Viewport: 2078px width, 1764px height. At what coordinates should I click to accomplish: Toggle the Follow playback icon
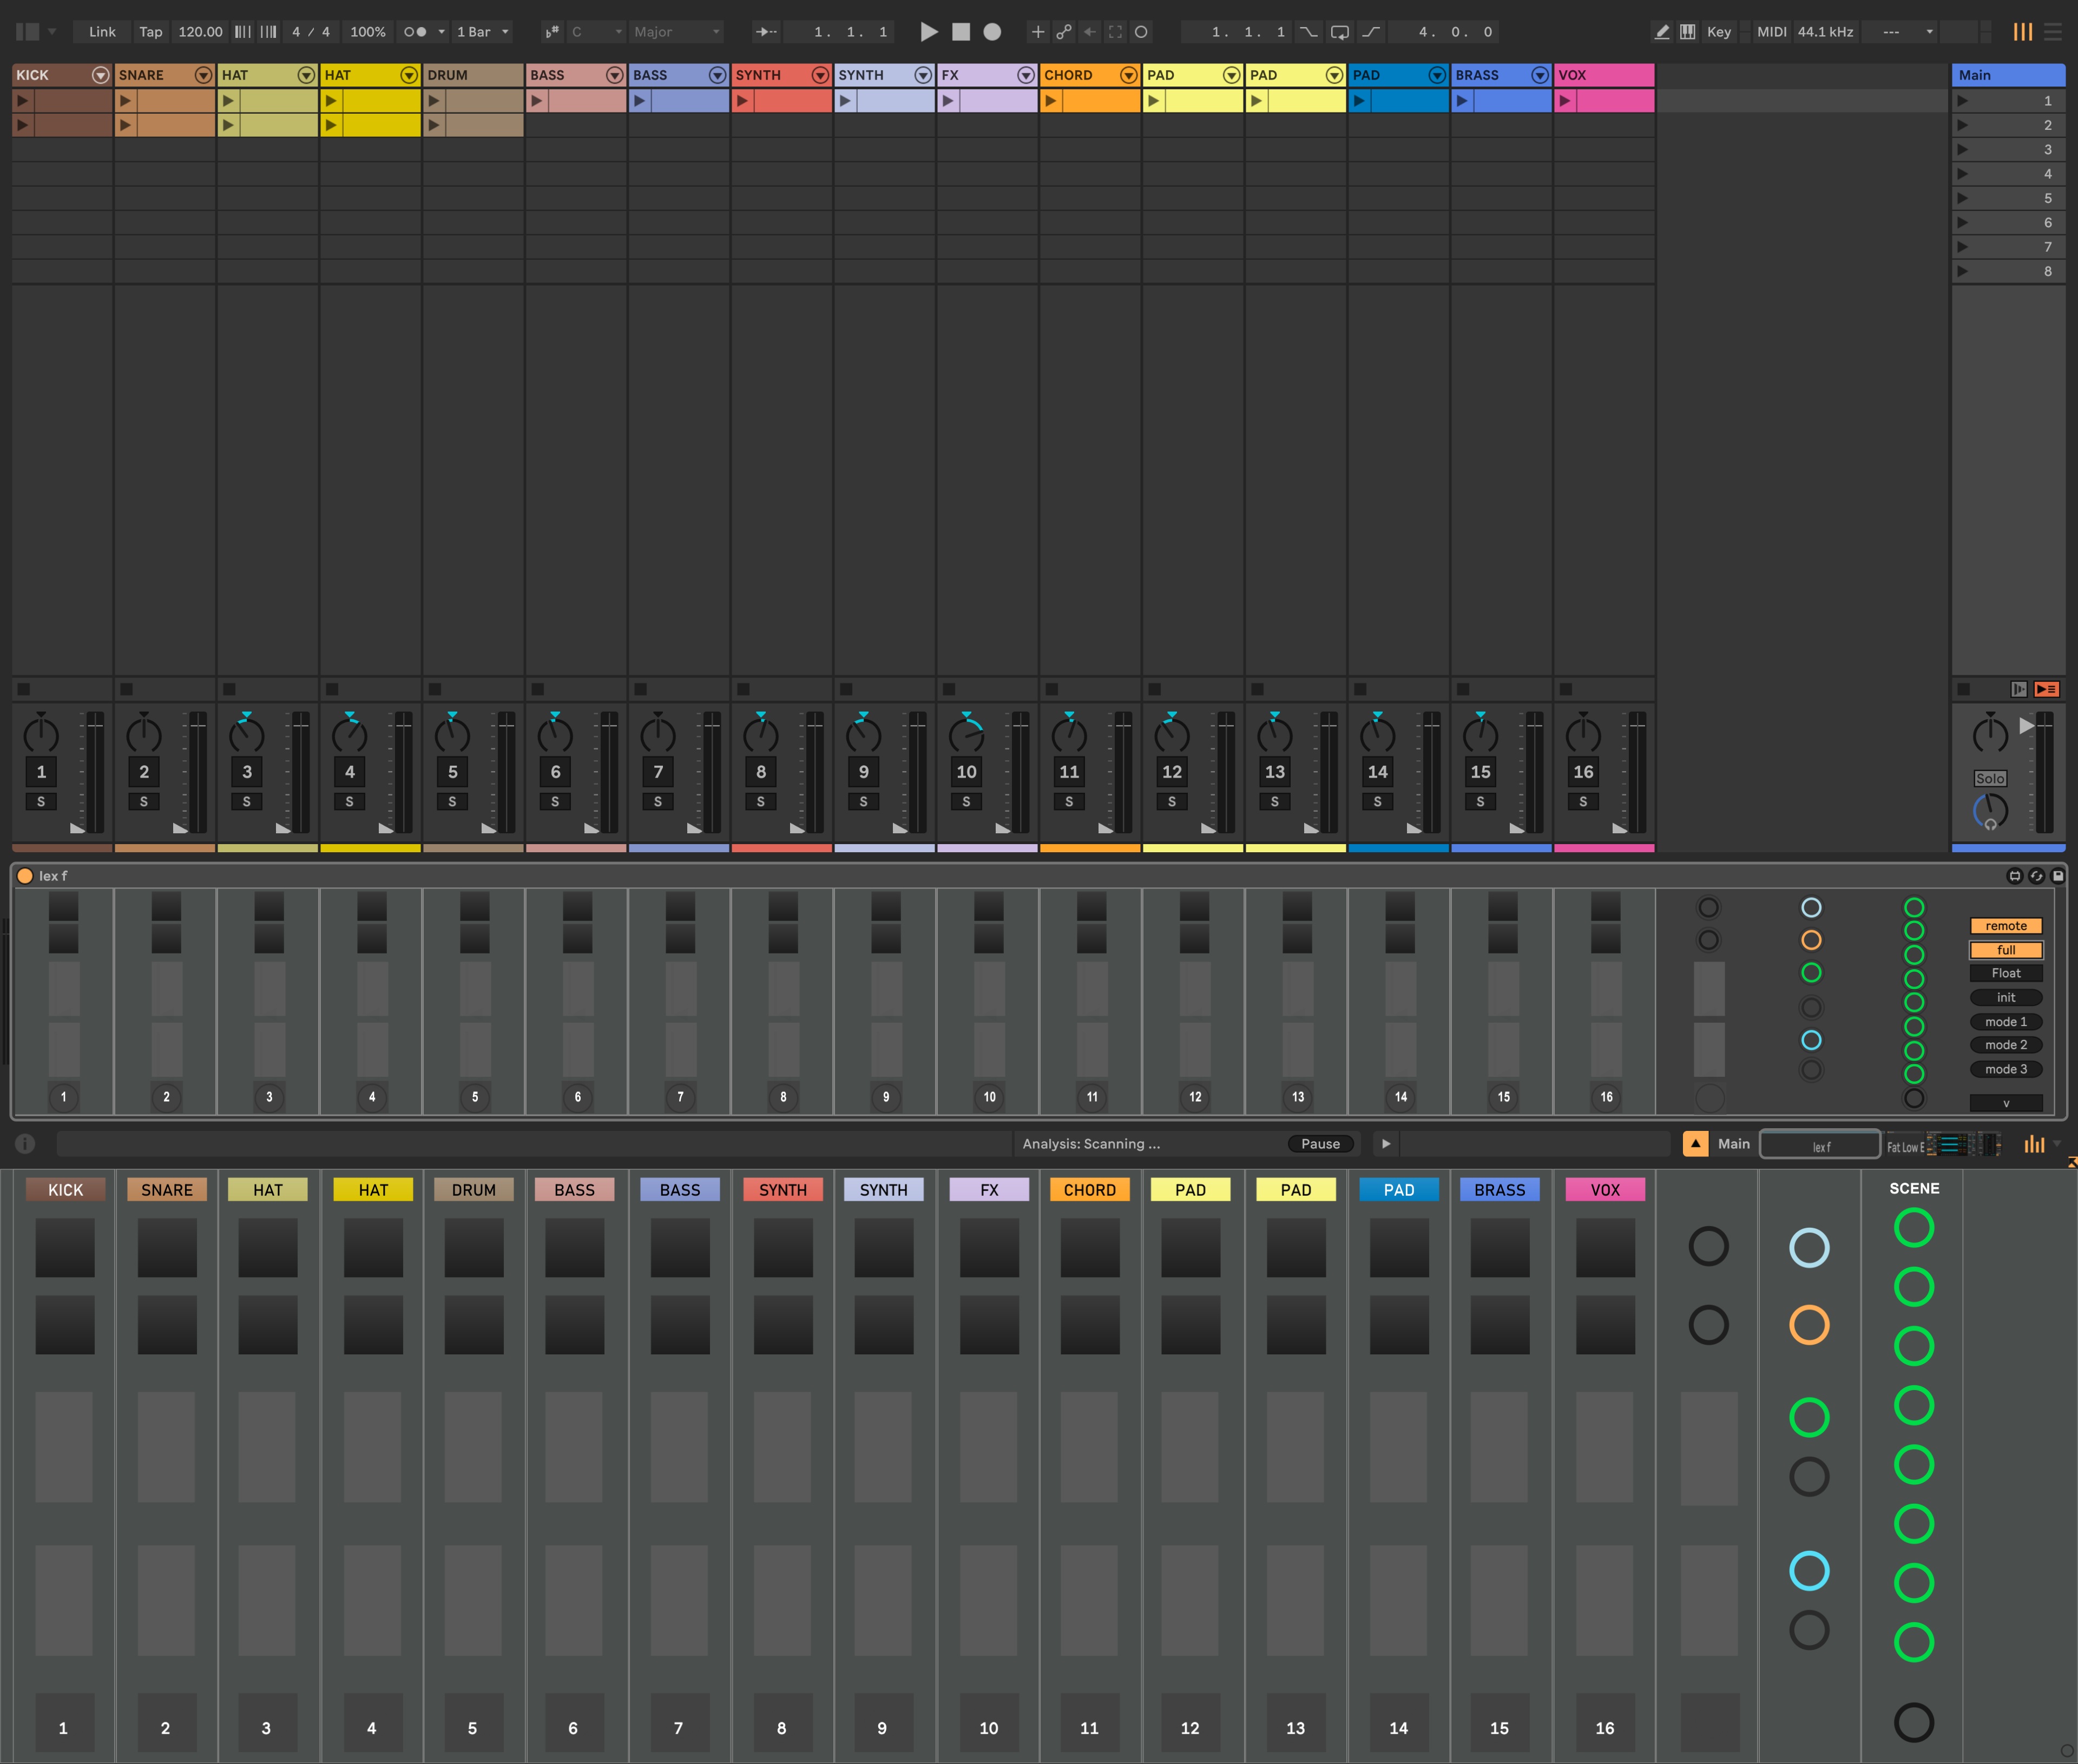[x=766, y=32]
